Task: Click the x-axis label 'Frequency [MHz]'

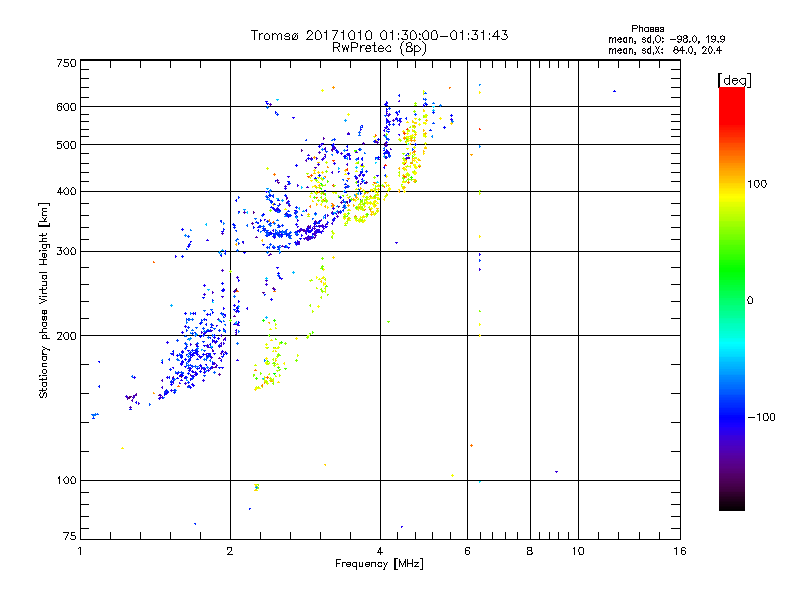Action: tap(379, 564)
